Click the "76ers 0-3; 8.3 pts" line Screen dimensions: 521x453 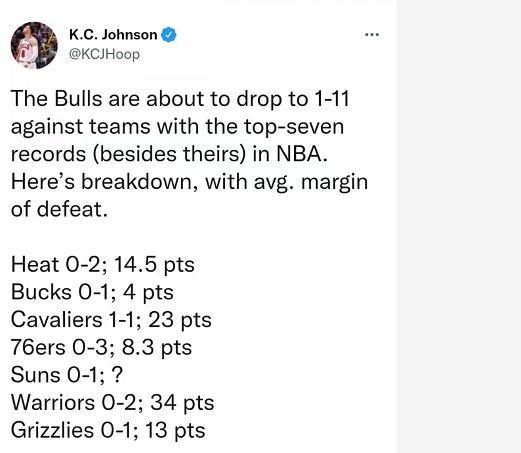tap(101, 347)
